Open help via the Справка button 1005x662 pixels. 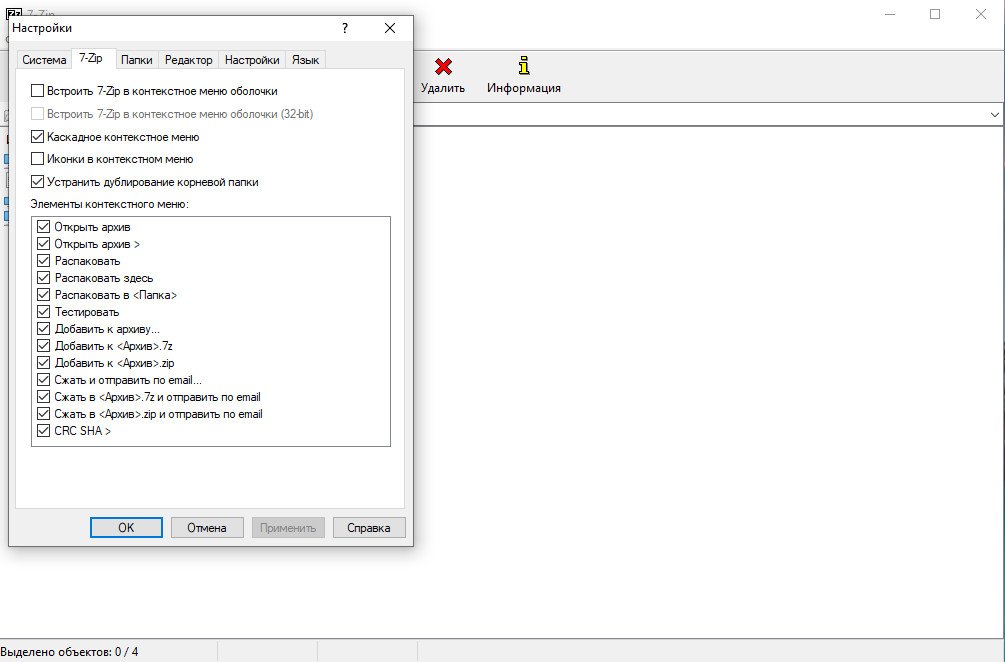click(x=369, y=527)
